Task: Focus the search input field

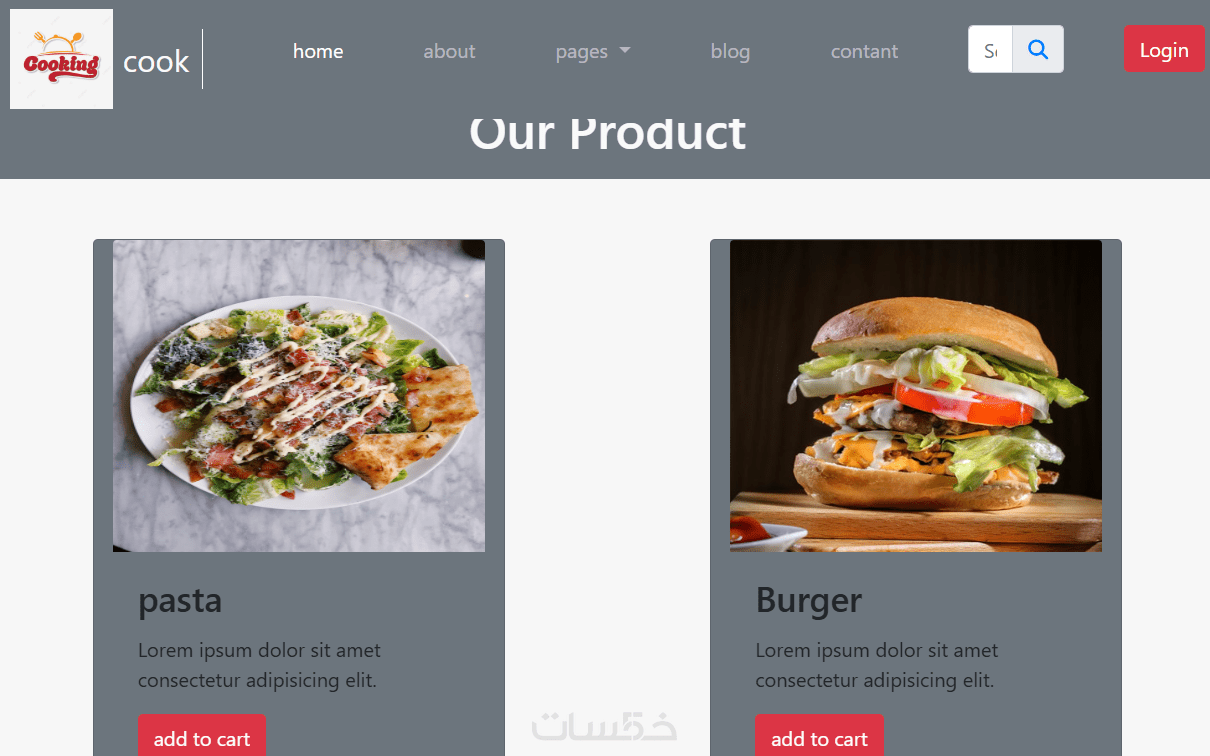Action: tap(991, 49)
